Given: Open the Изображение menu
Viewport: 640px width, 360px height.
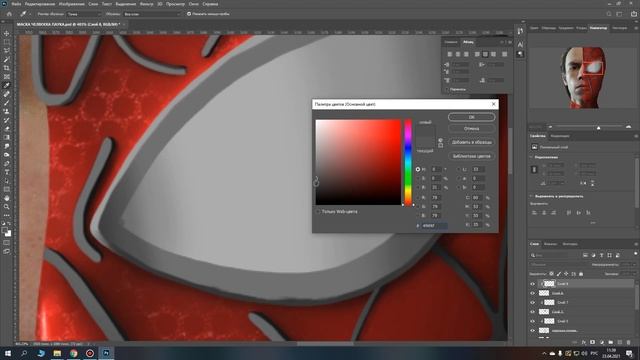Looking at the screenshot, I should (71, 4).
